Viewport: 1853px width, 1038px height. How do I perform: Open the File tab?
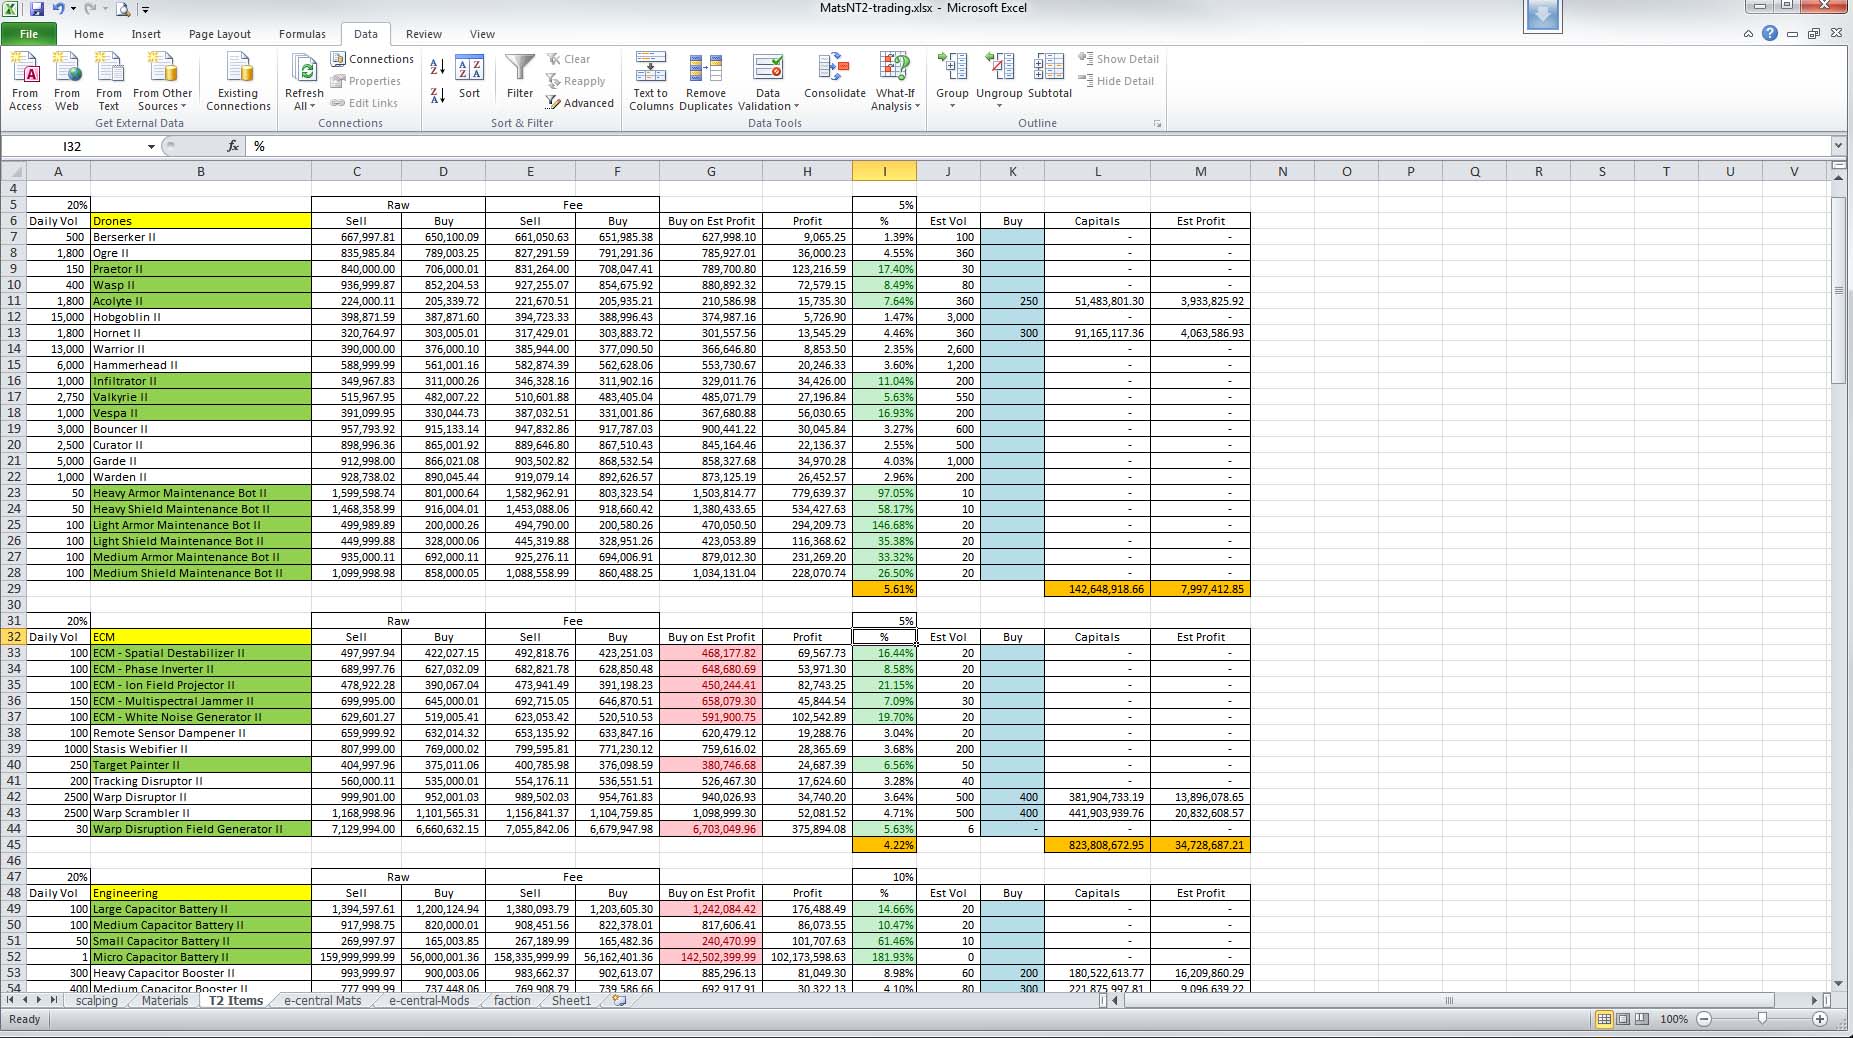pyautogui.click(x=29, y=34)
